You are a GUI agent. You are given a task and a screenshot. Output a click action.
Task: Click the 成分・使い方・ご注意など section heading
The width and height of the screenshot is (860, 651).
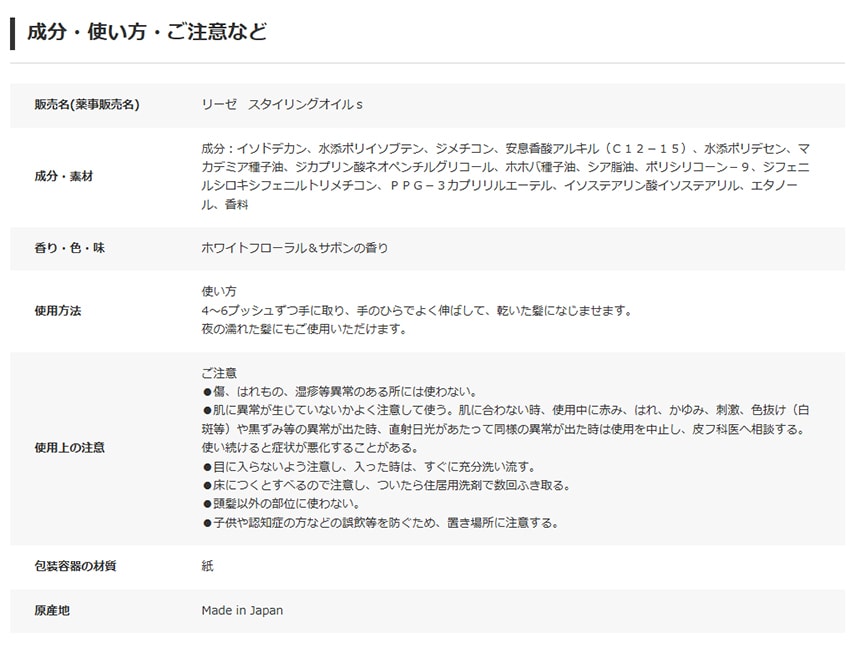146,32
